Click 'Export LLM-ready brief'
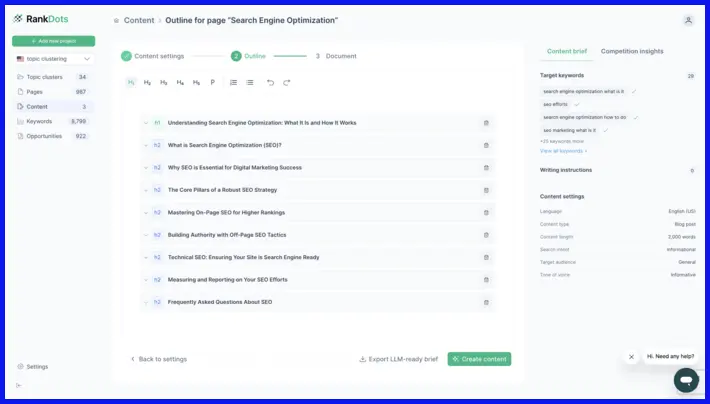Viewport: 710px width, 404px height. [x=398, y=359]
